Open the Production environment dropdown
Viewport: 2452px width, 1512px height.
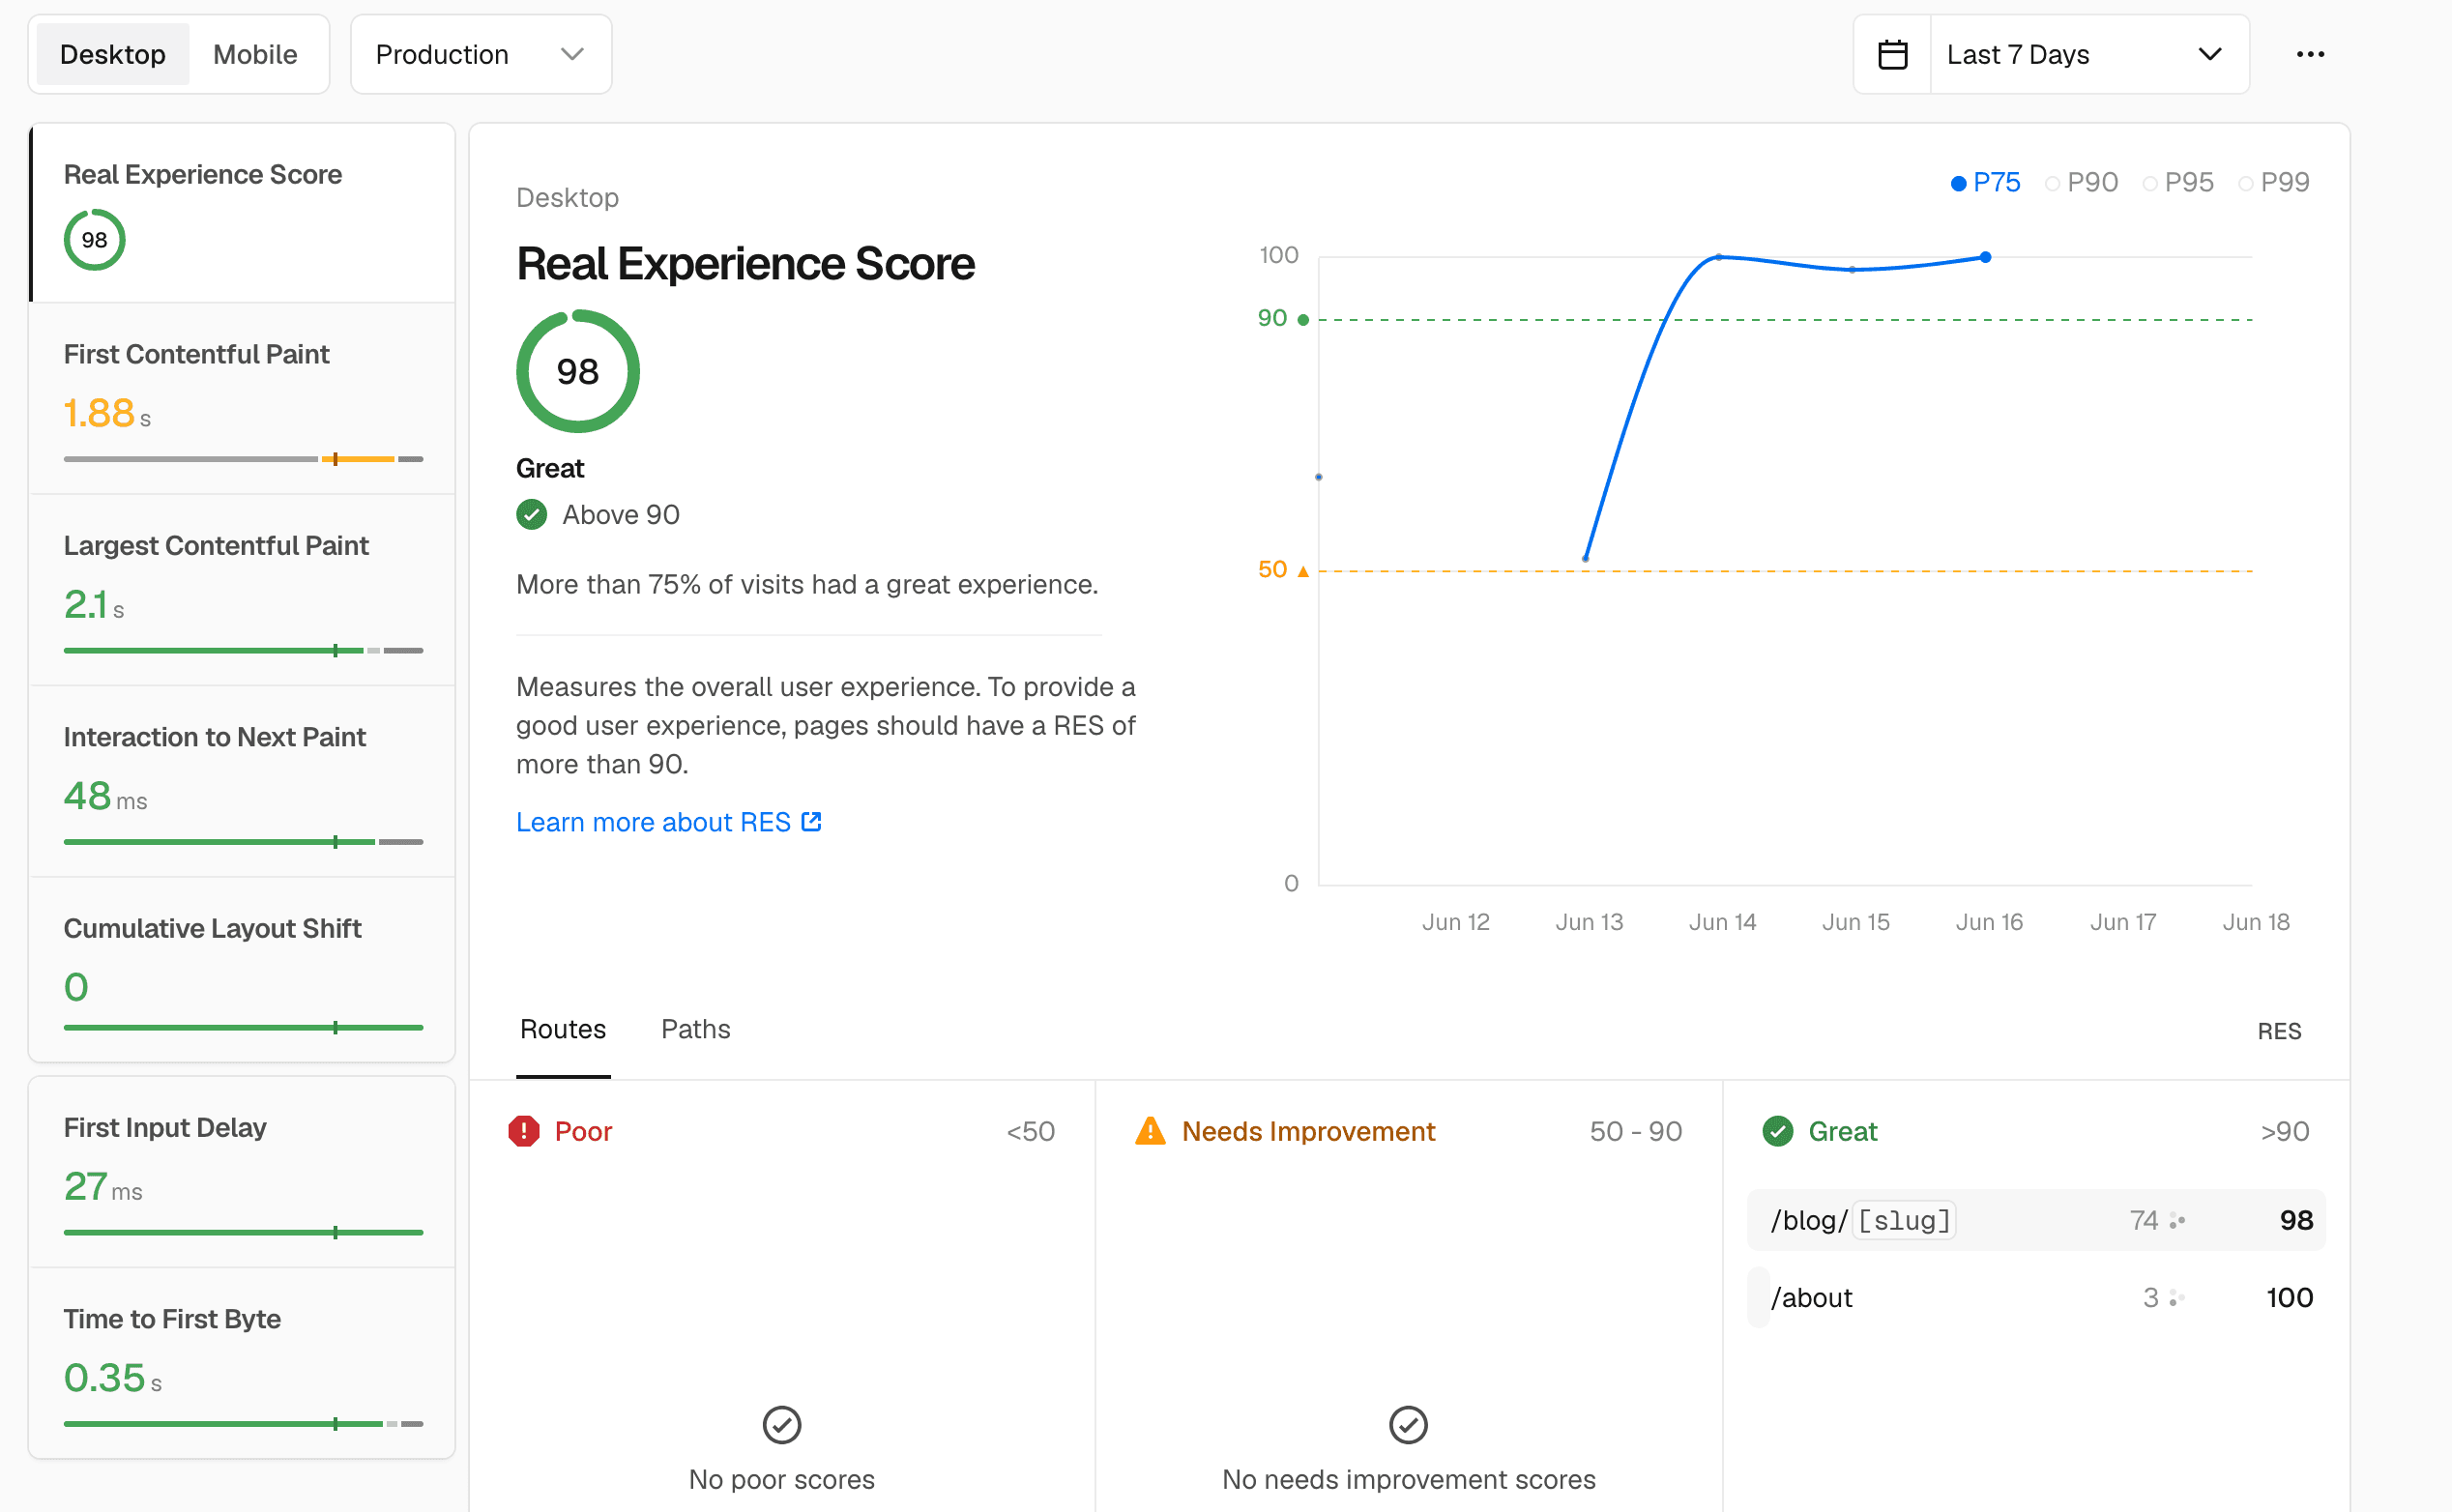[481, 54]
